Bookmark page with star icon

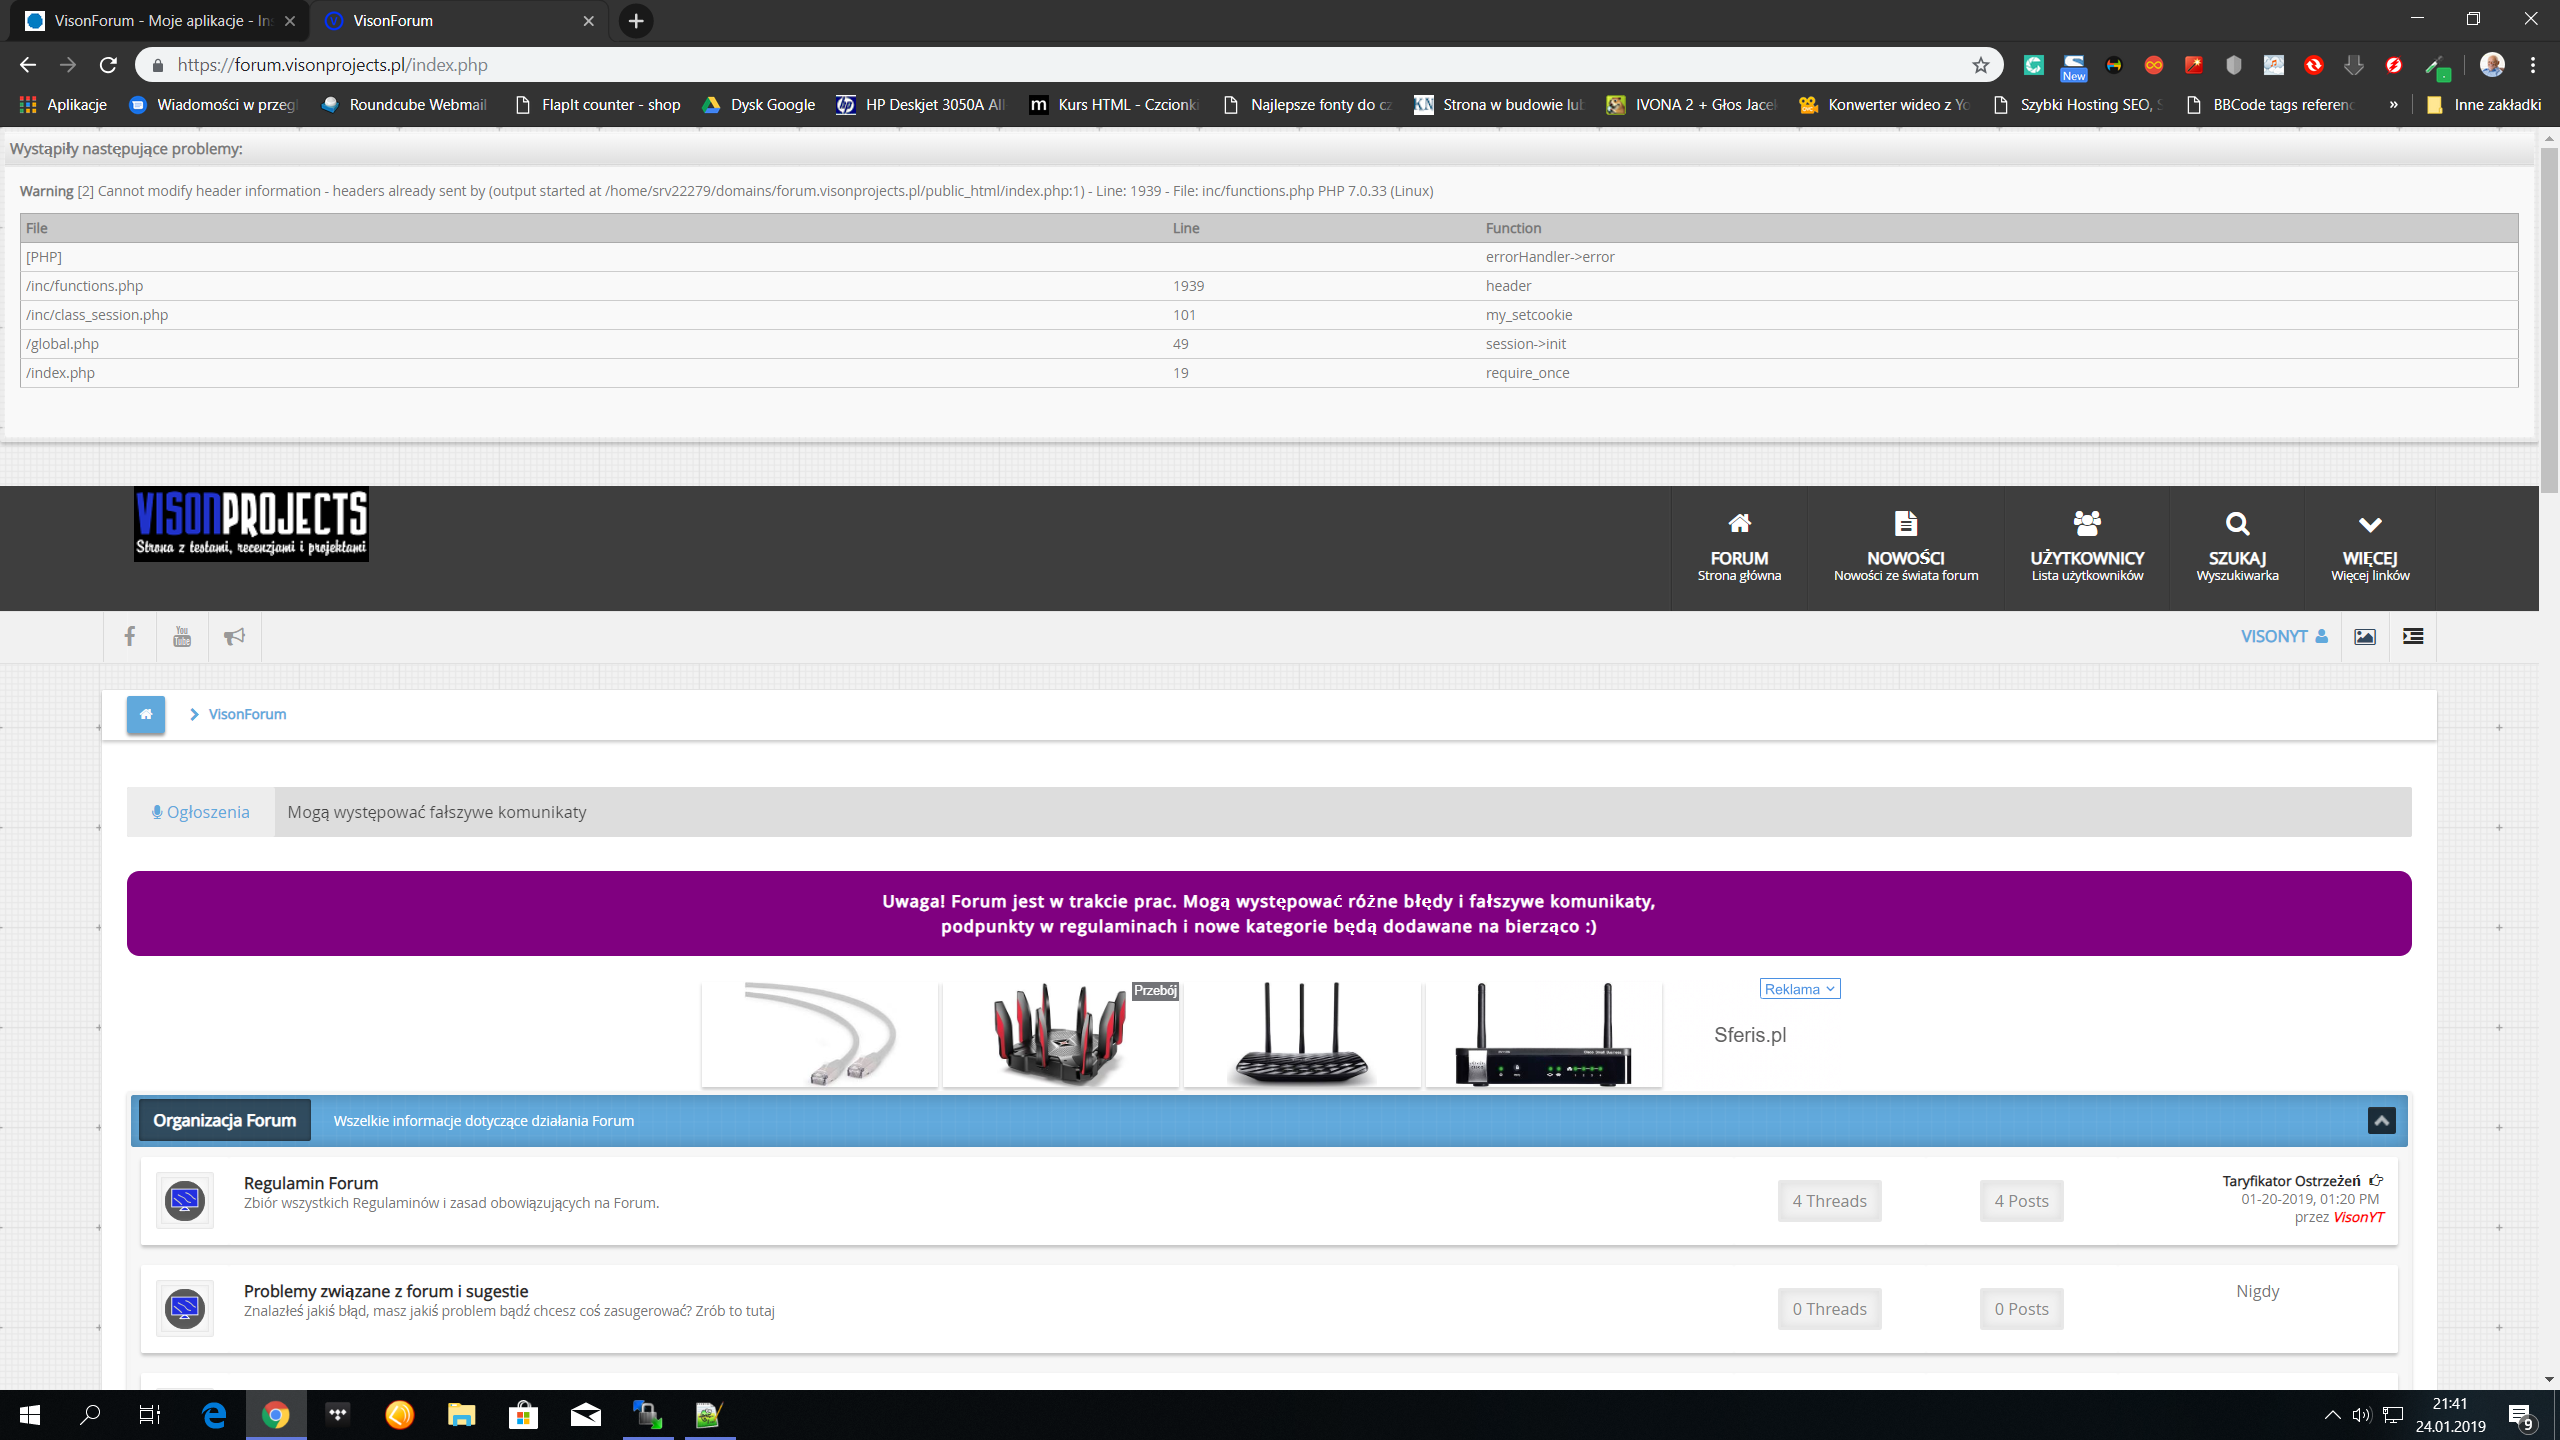1981,65
